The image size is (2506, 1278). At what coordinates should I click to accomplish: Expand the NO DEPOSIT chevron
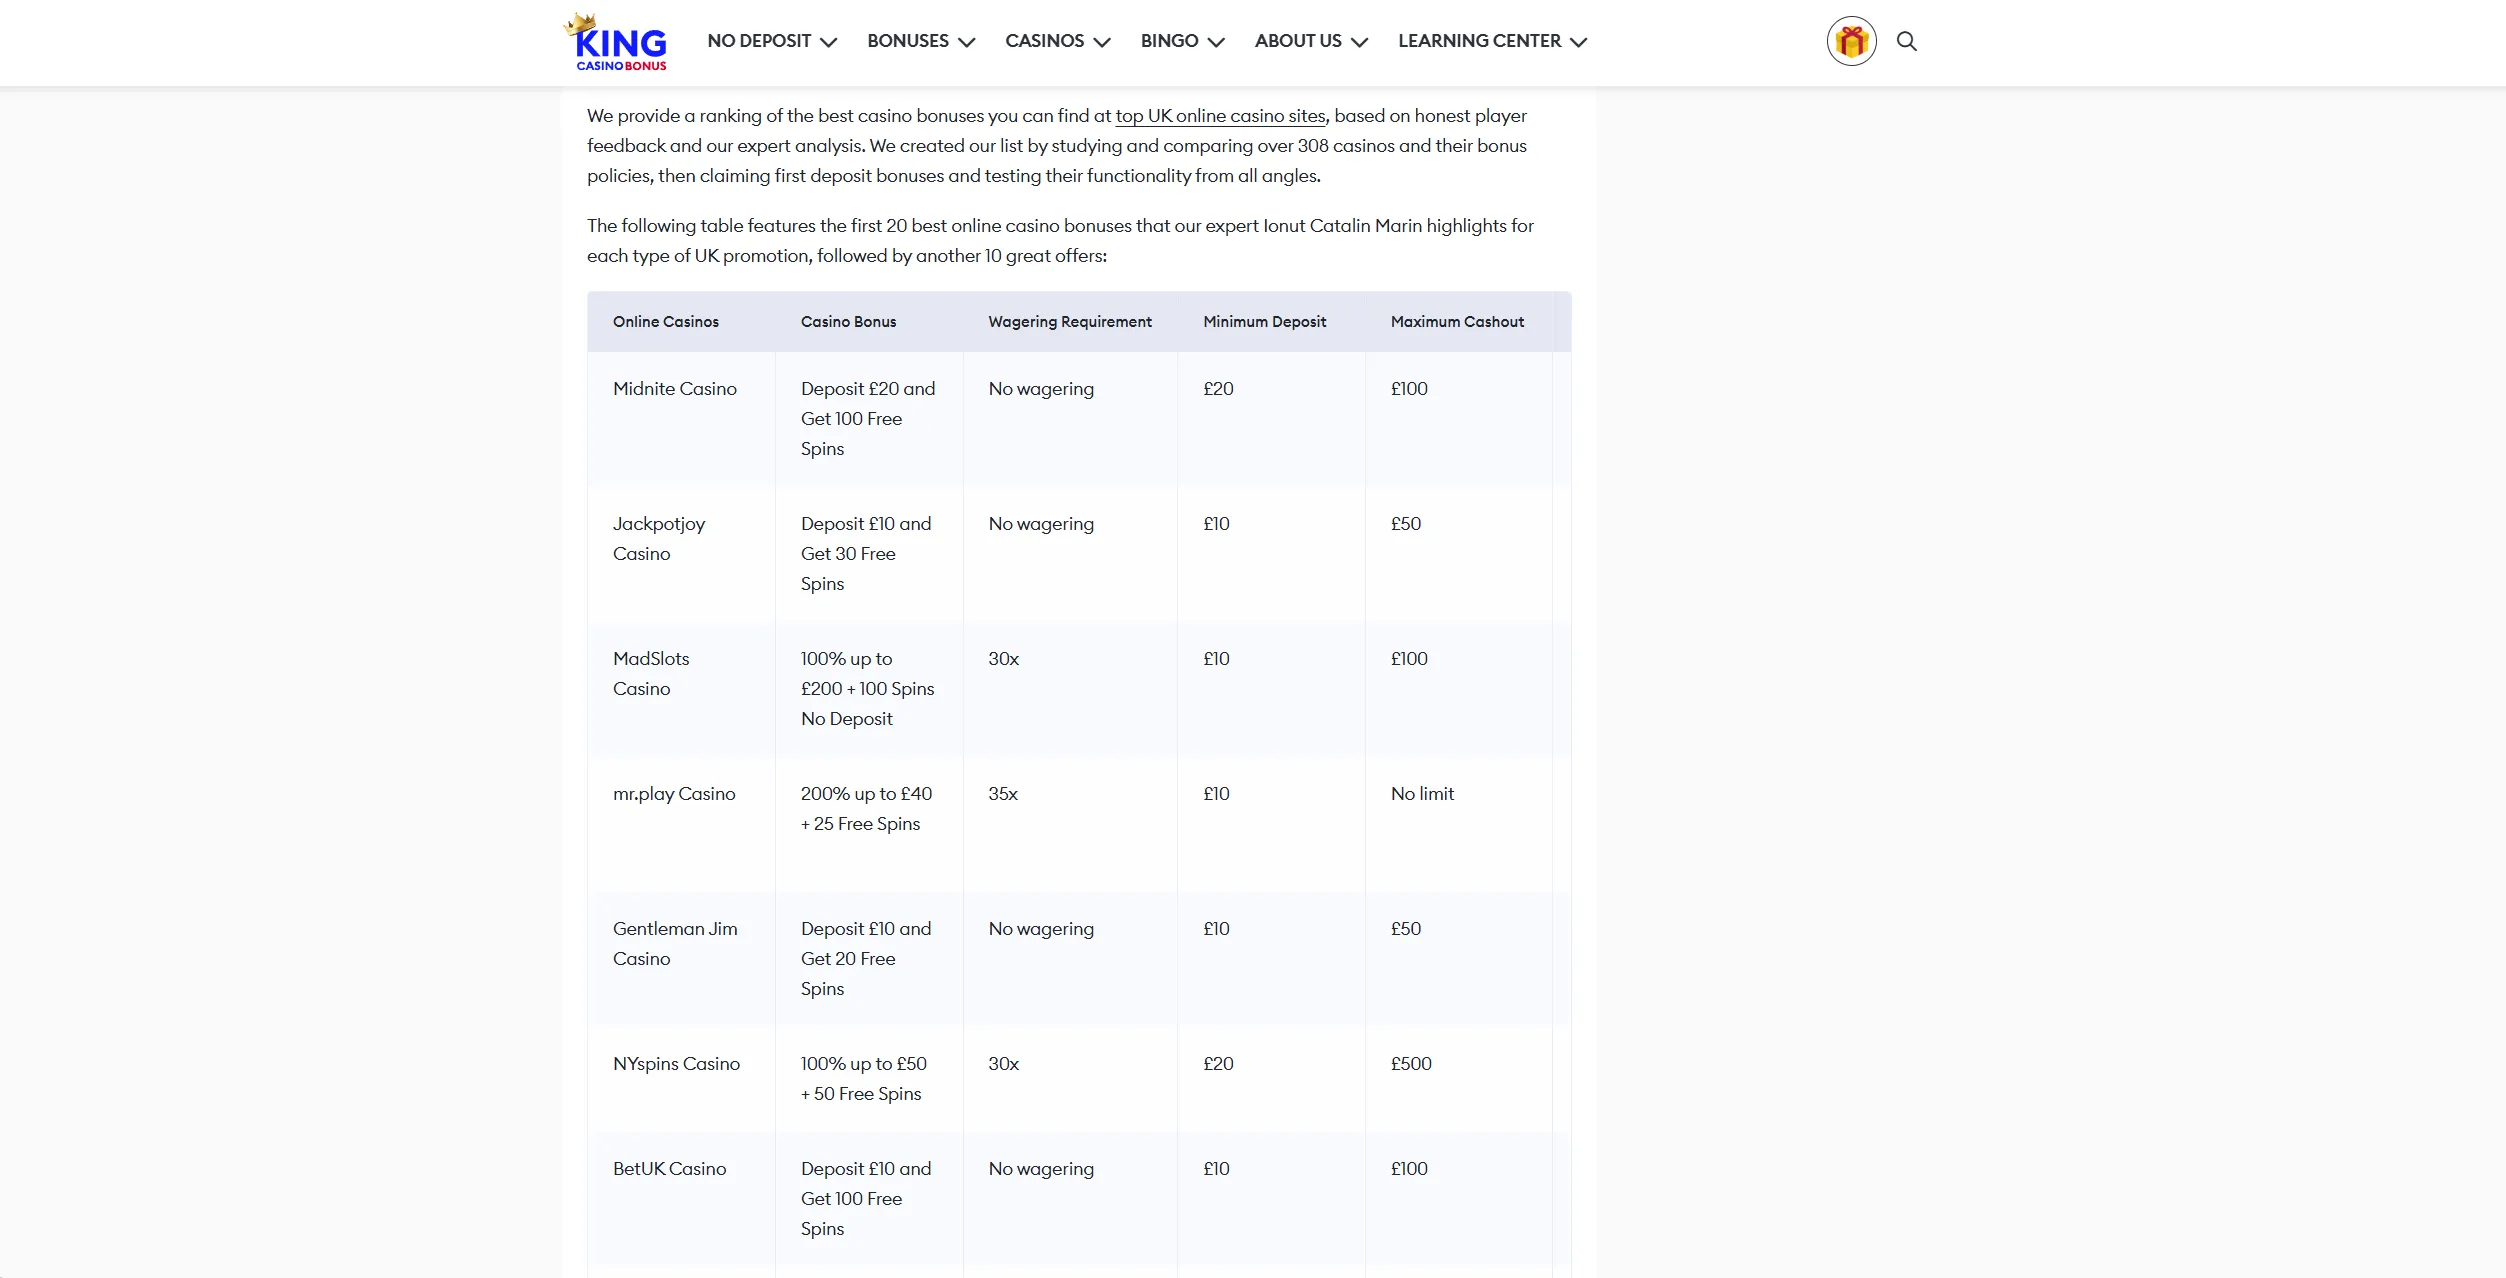pyautogui.click(x=828, y=42)
